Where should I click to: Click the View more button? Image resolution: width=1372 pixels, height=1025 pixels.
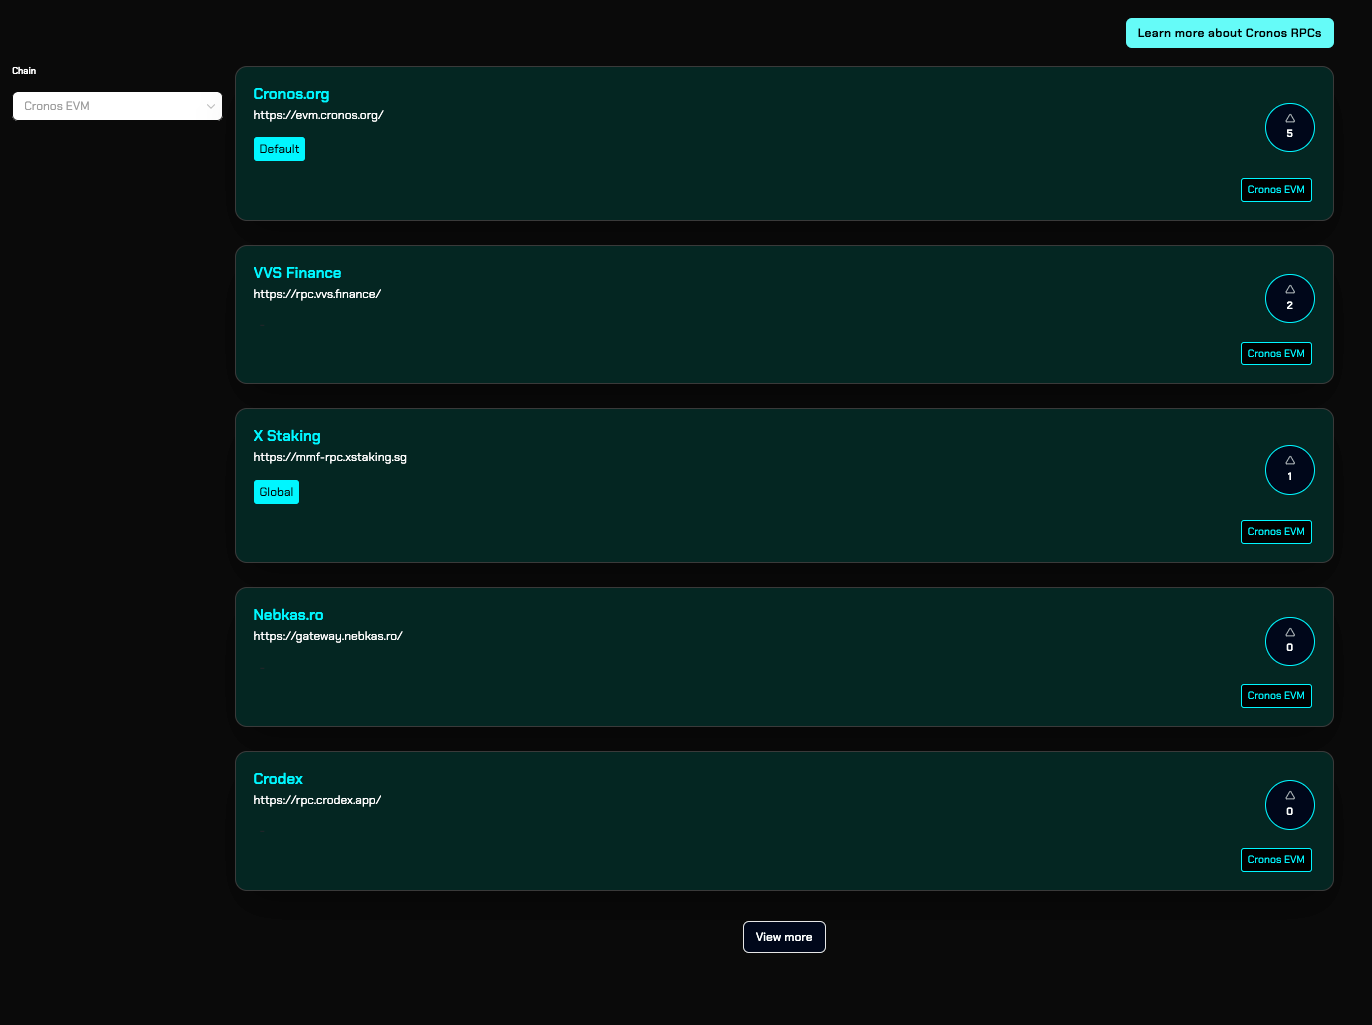pos(784,937)
